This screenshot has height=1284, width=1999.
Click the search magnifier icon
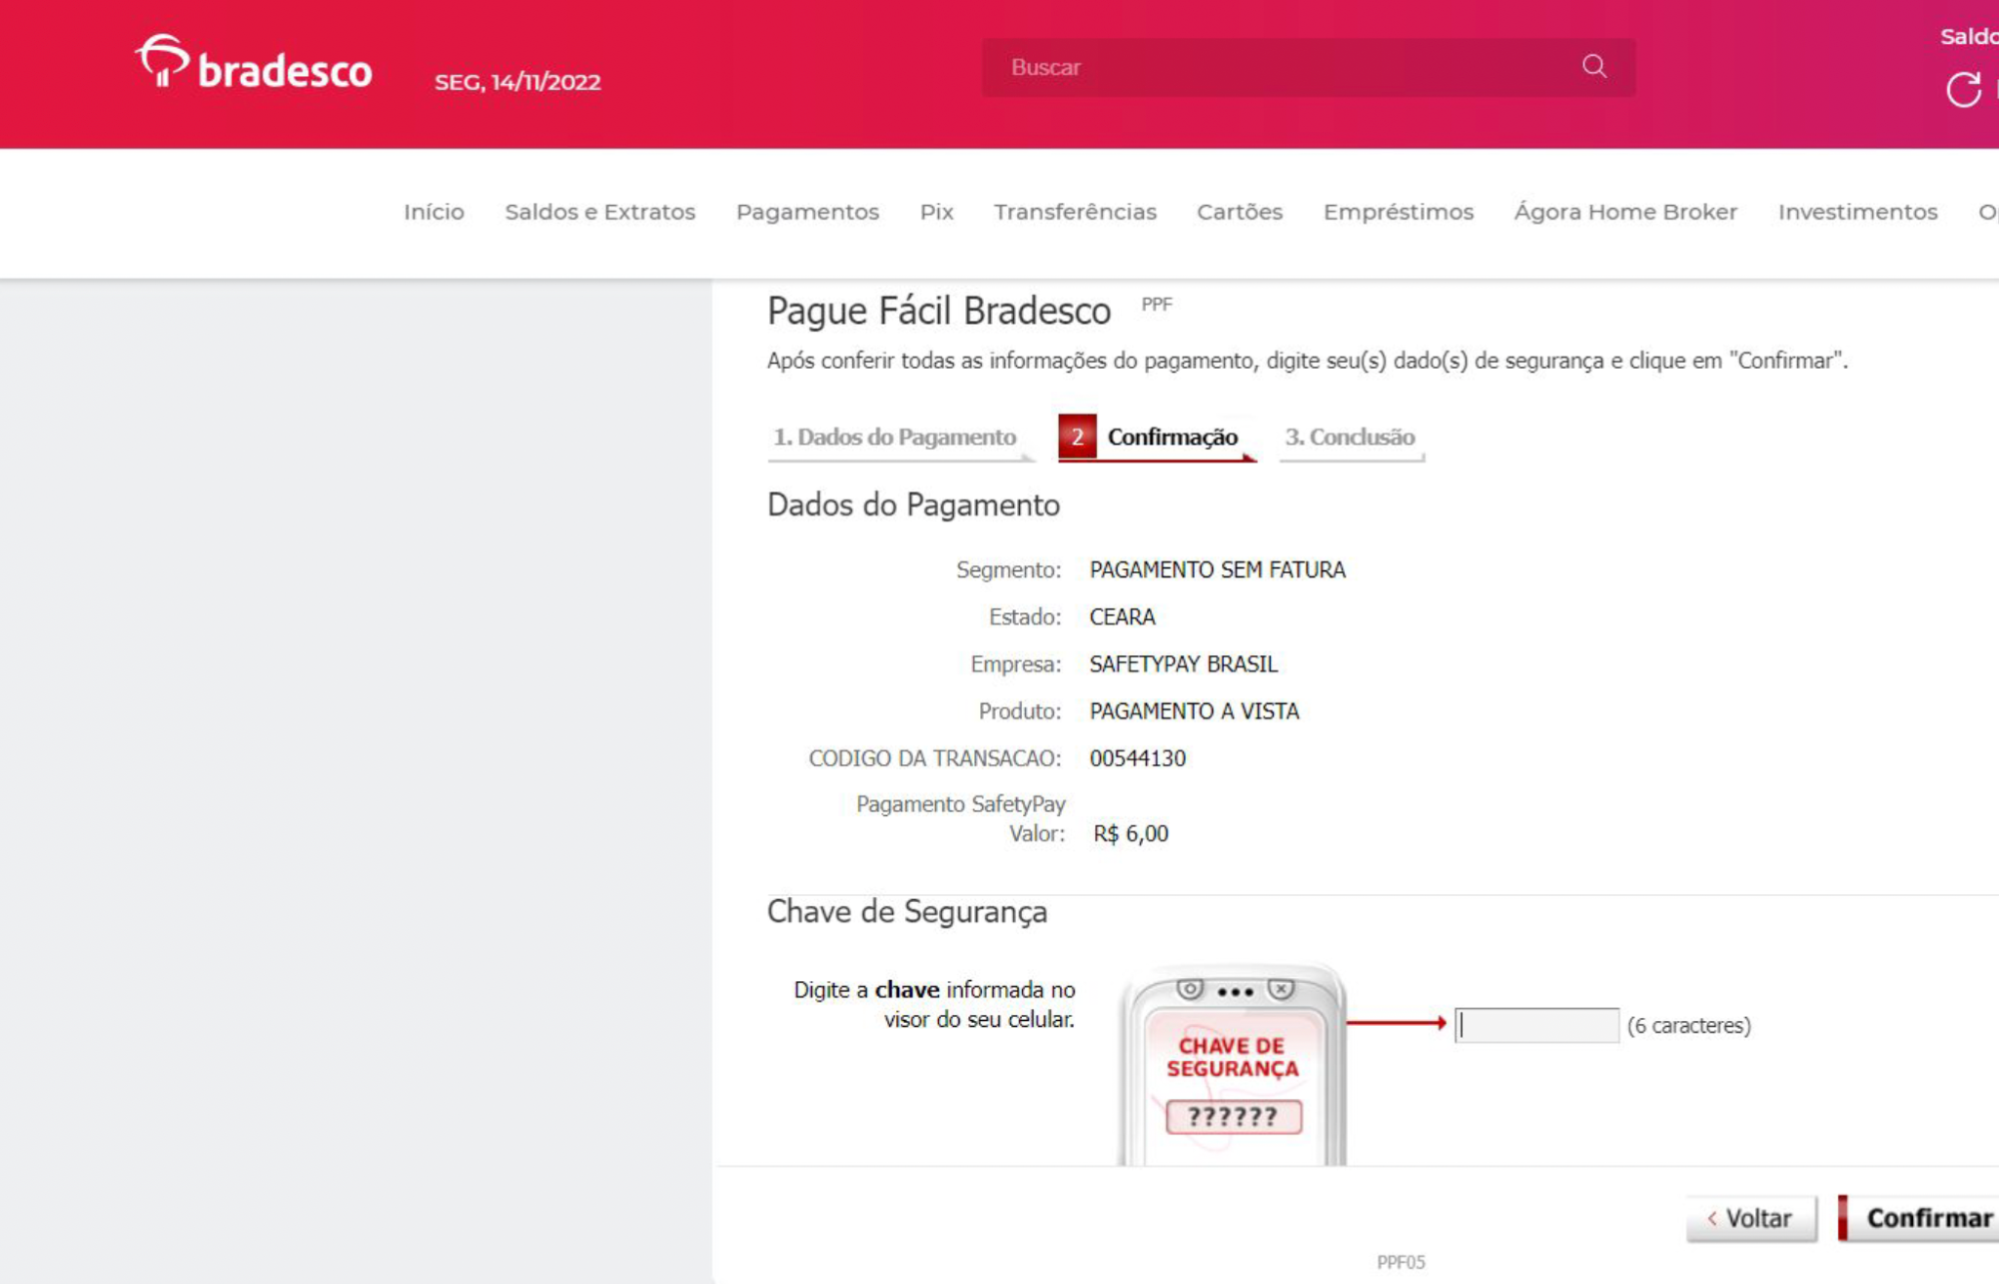tap(1594, 67)
